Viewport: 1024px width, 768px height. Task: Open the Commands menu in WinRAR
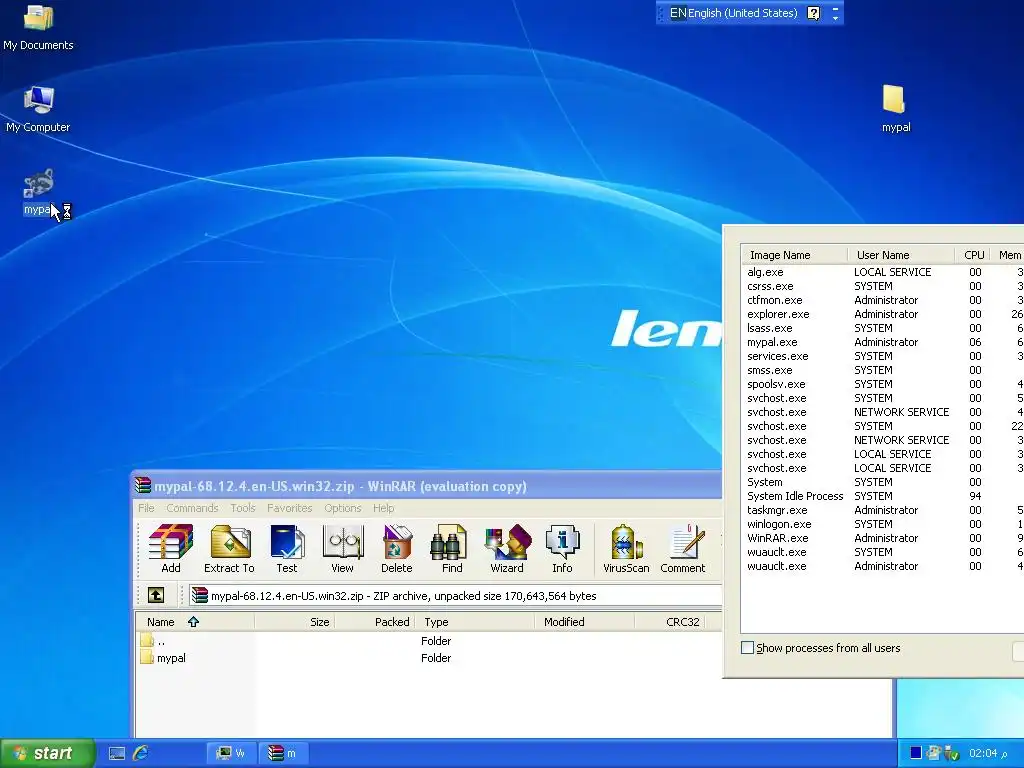[192, 508]
